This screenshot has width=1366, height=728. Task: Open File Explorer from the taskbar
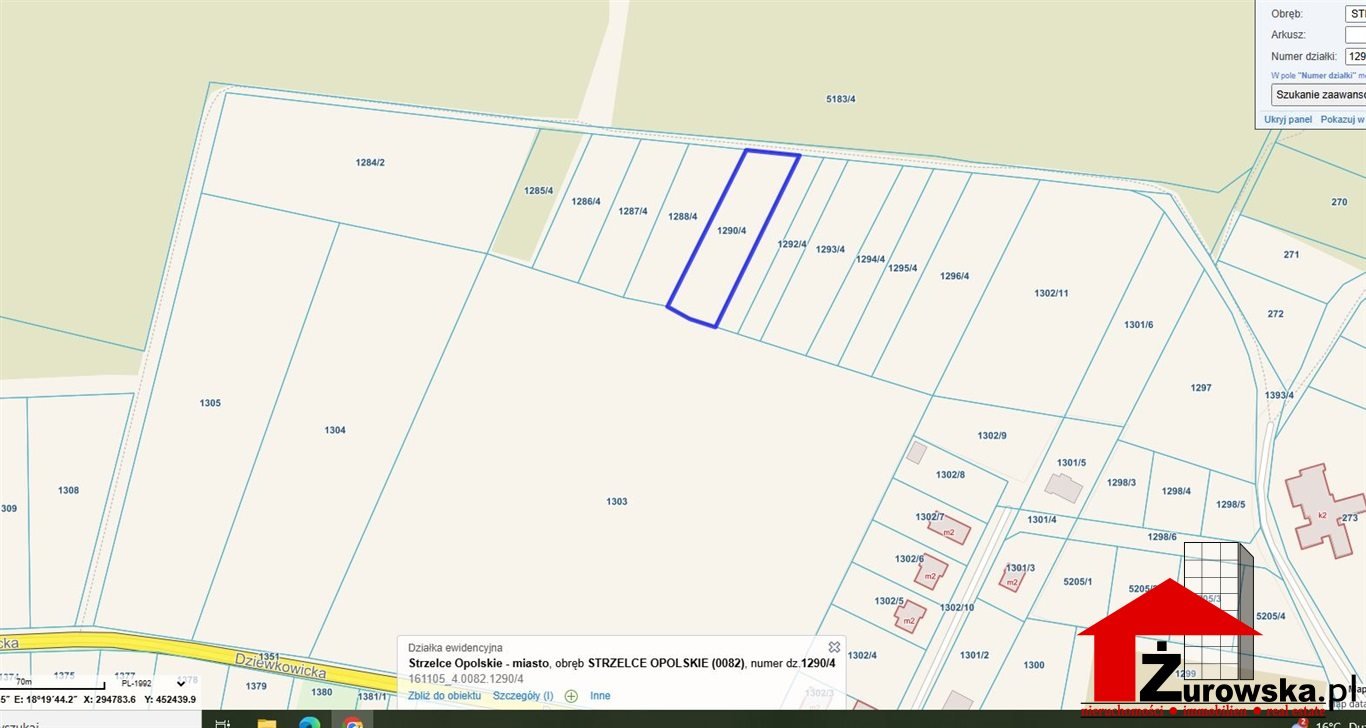click(267, 722)
